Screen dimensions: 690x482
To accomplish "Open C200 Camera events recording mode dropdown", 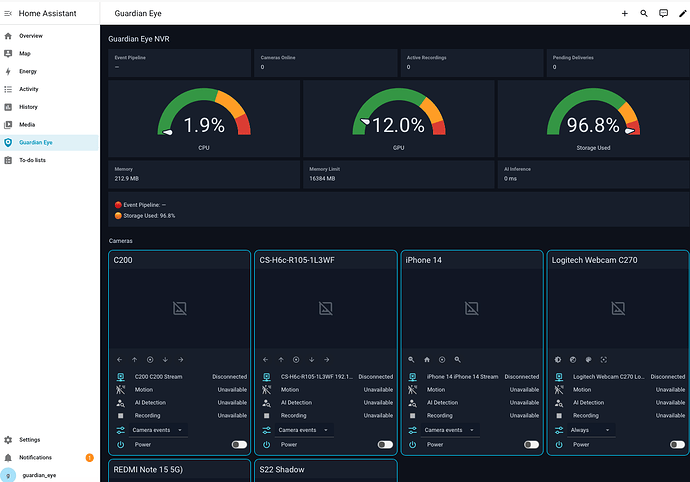I will tap(158, 430).
